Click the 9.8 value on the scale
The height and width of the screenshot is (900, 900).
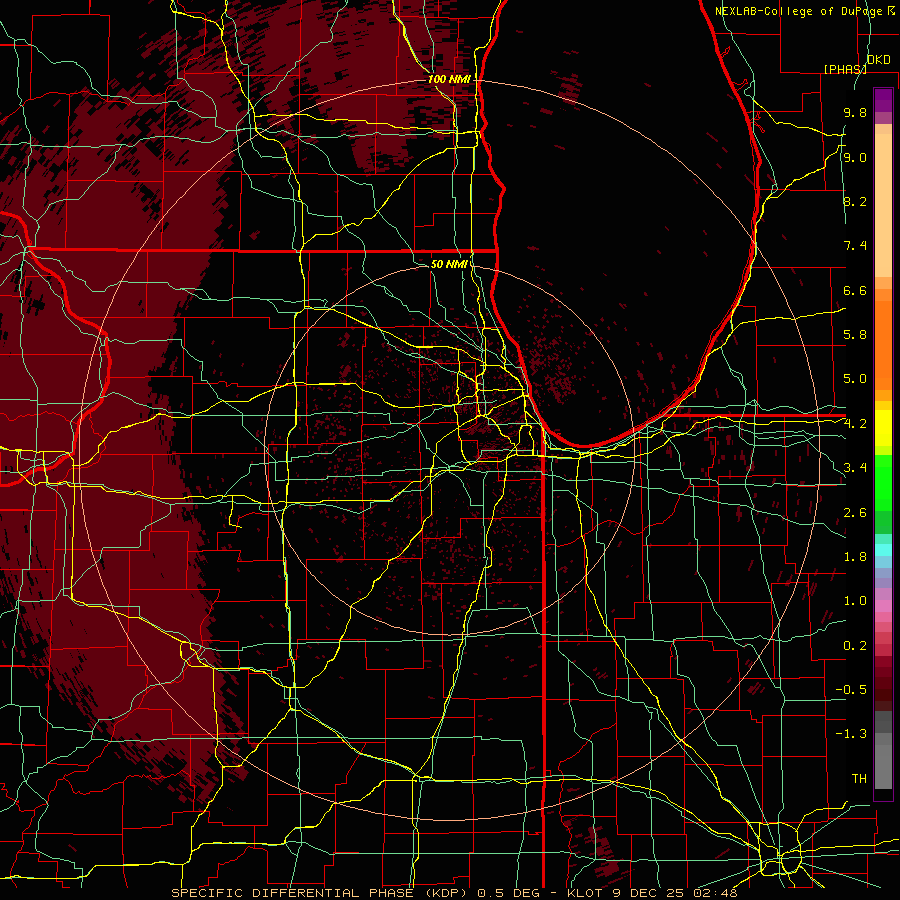click(x=855, y=112)
